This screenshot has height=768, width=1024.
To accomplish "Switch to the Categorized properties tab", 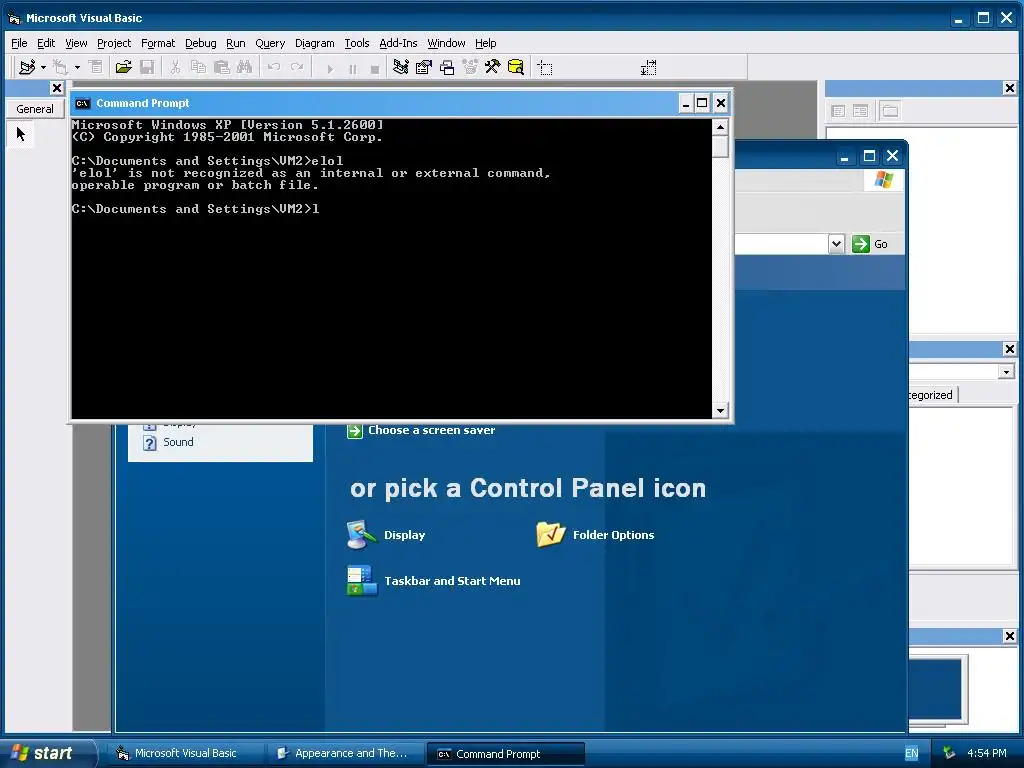I will (932, 395).
